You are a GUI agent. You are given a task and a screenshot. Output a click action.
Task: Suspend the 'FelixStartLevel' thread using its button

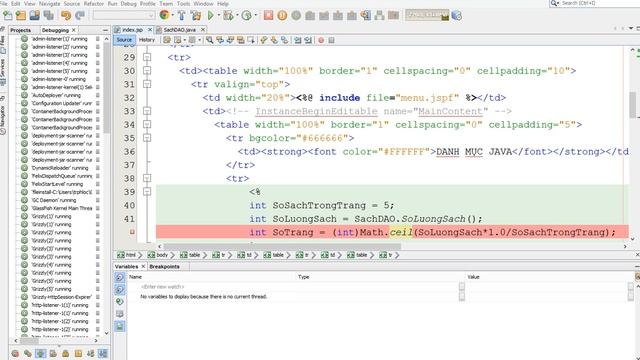coord(98,184)
